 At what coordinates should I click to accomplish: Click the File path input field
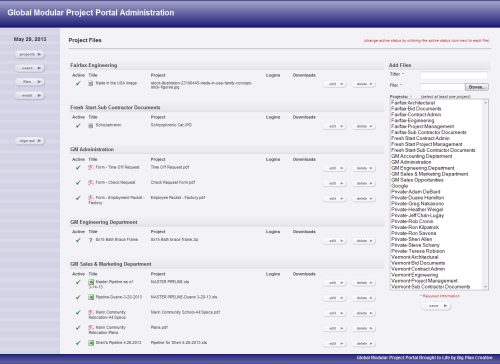[x=442, y=87]
